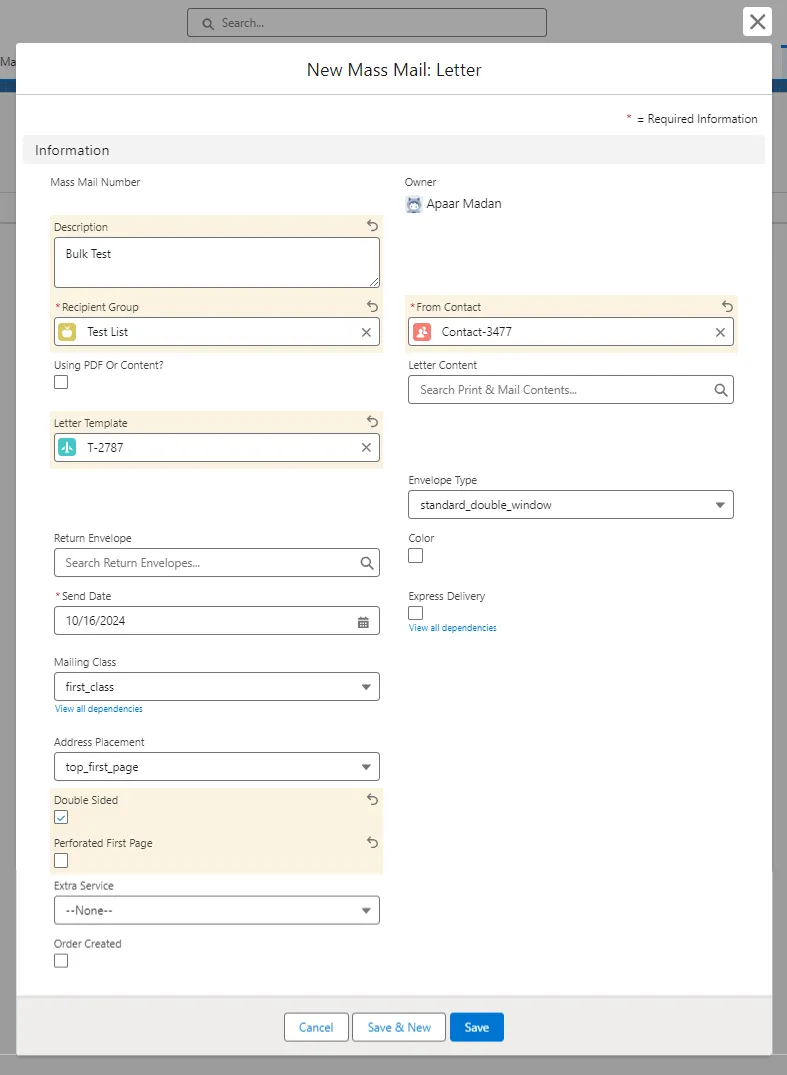Image resolution: width=787 pixels, height=1075 pixels.
Task: Tick the Using PDF Or Content checkbox
Action: 61,382
